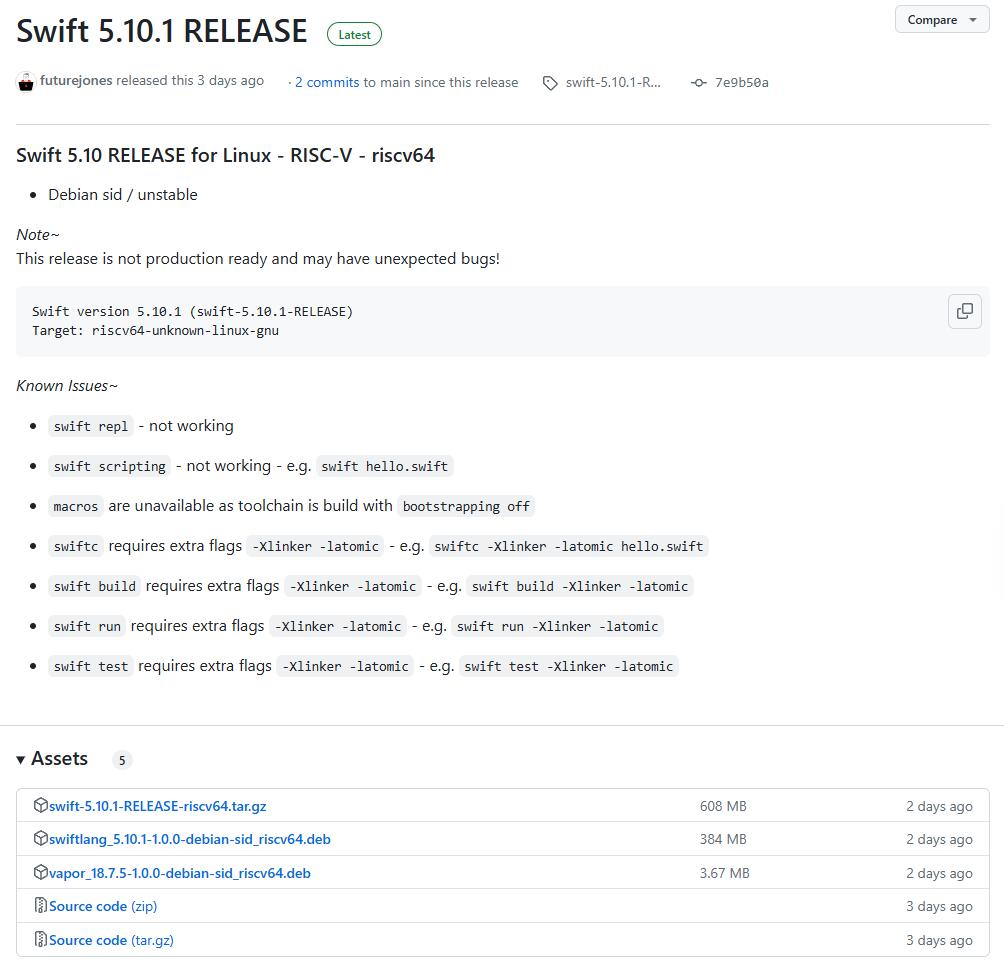Click the Swift 5.10.1 RELEASE title
The image size is (1004, 965).
[x=162, y=31]
